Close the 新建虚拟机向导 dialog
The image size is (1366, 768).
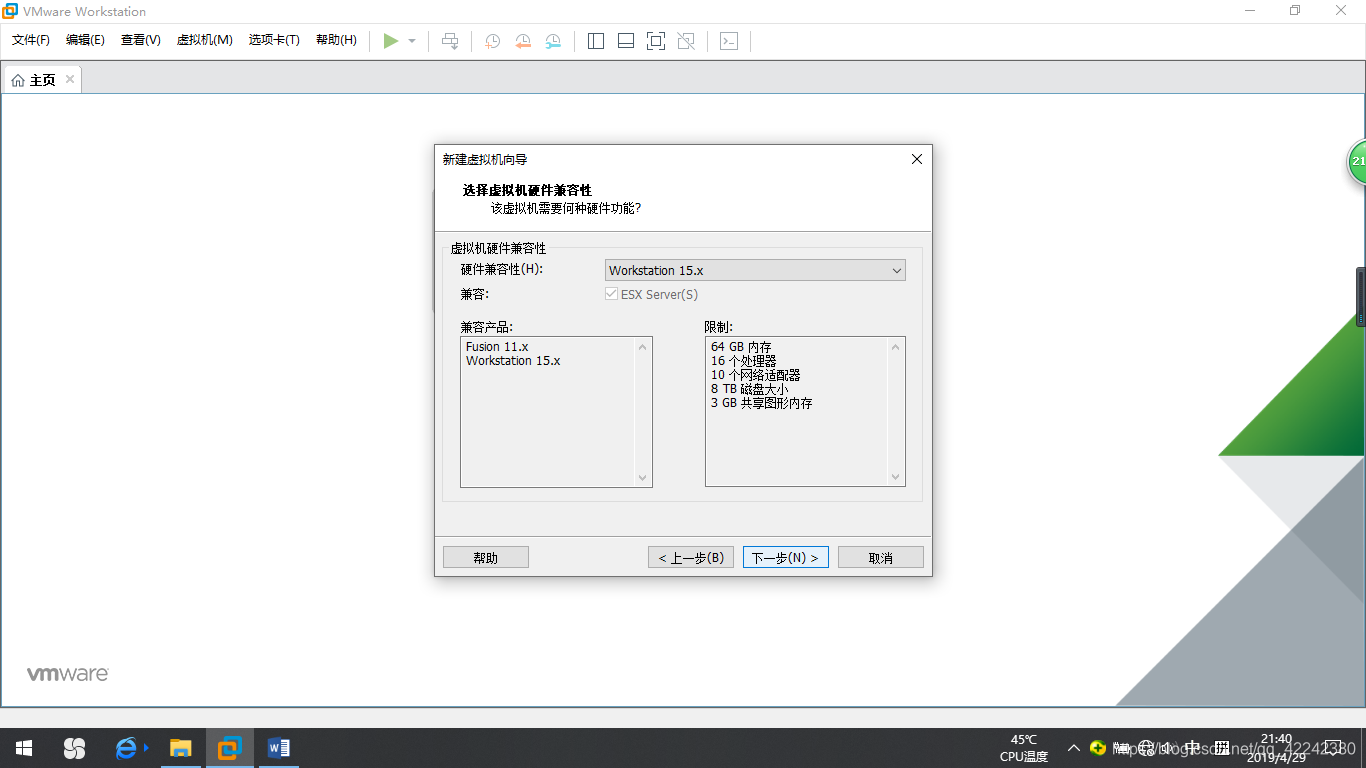[x=917, y=159]
